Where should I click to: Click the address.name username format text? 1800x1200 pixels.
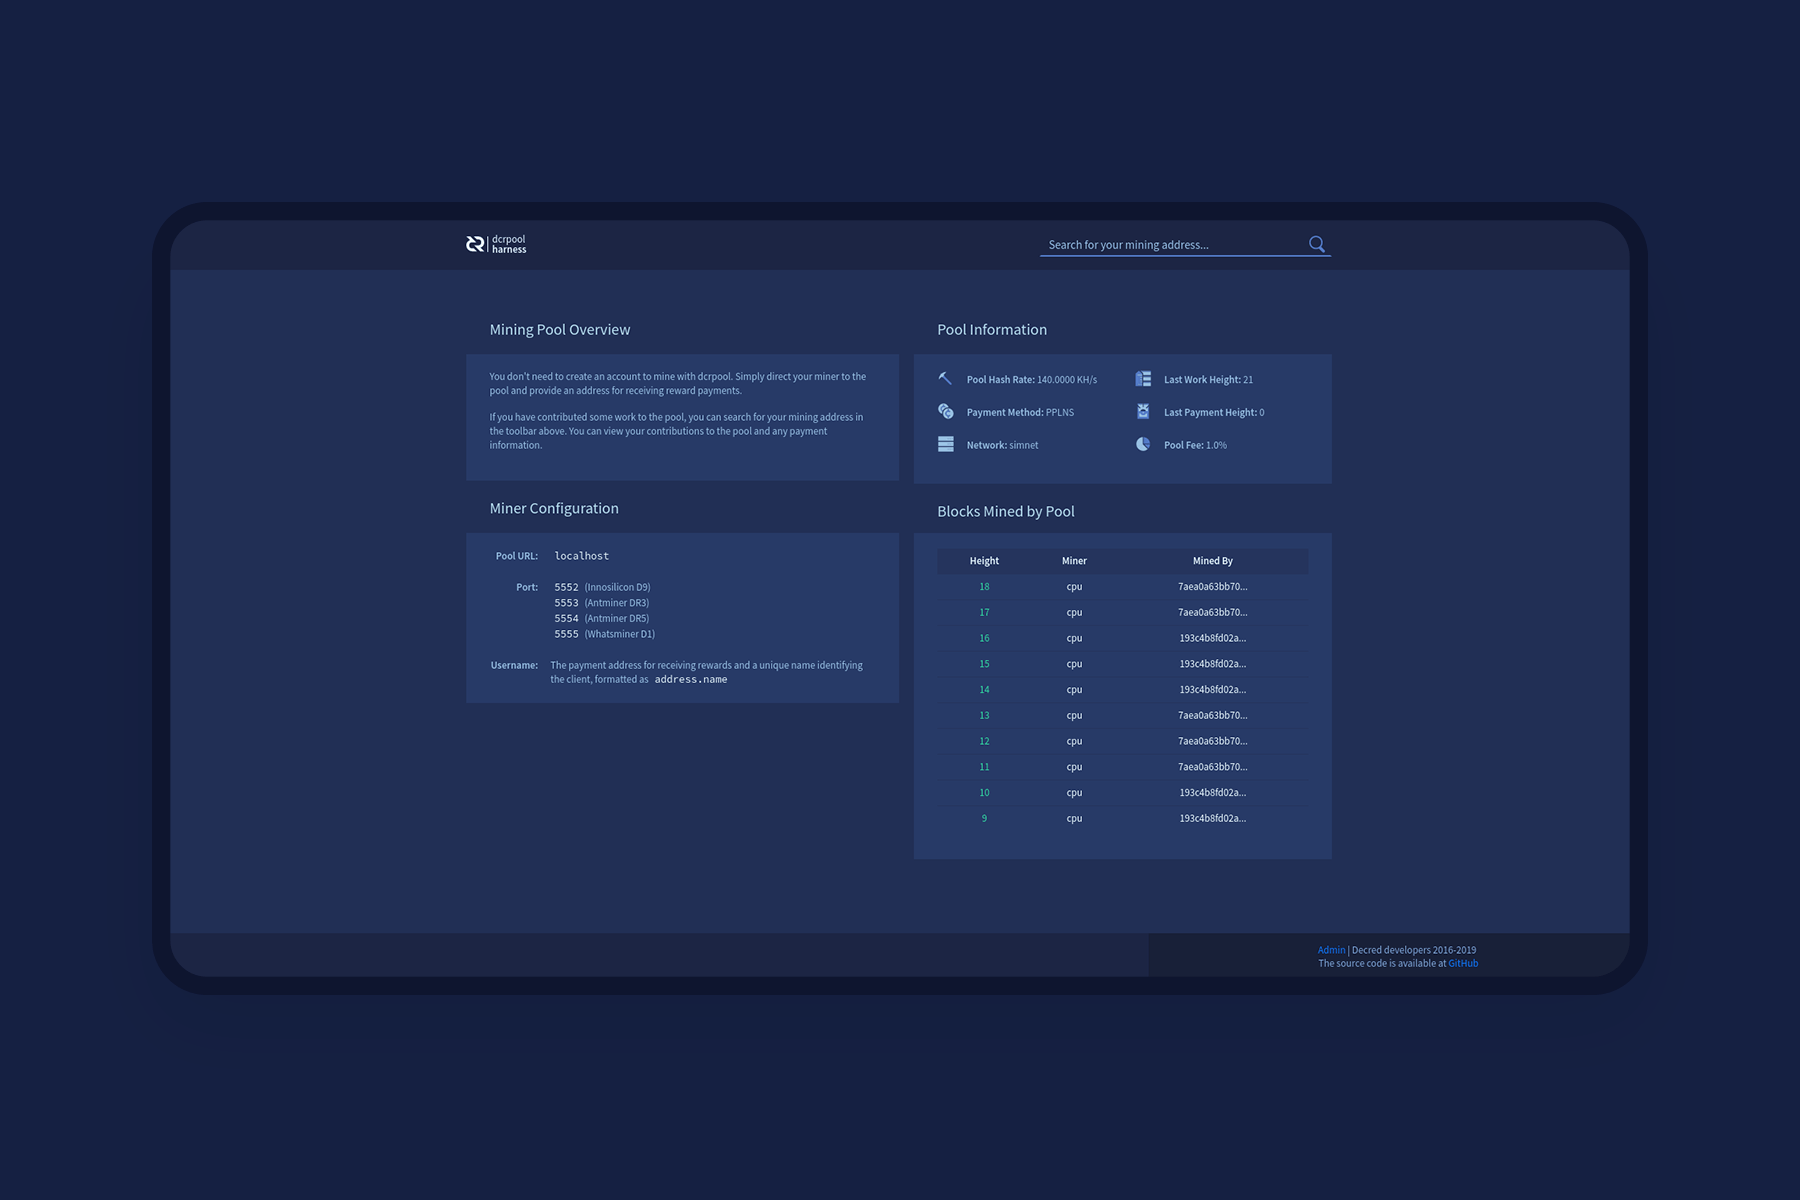click(x=691, y=680)
